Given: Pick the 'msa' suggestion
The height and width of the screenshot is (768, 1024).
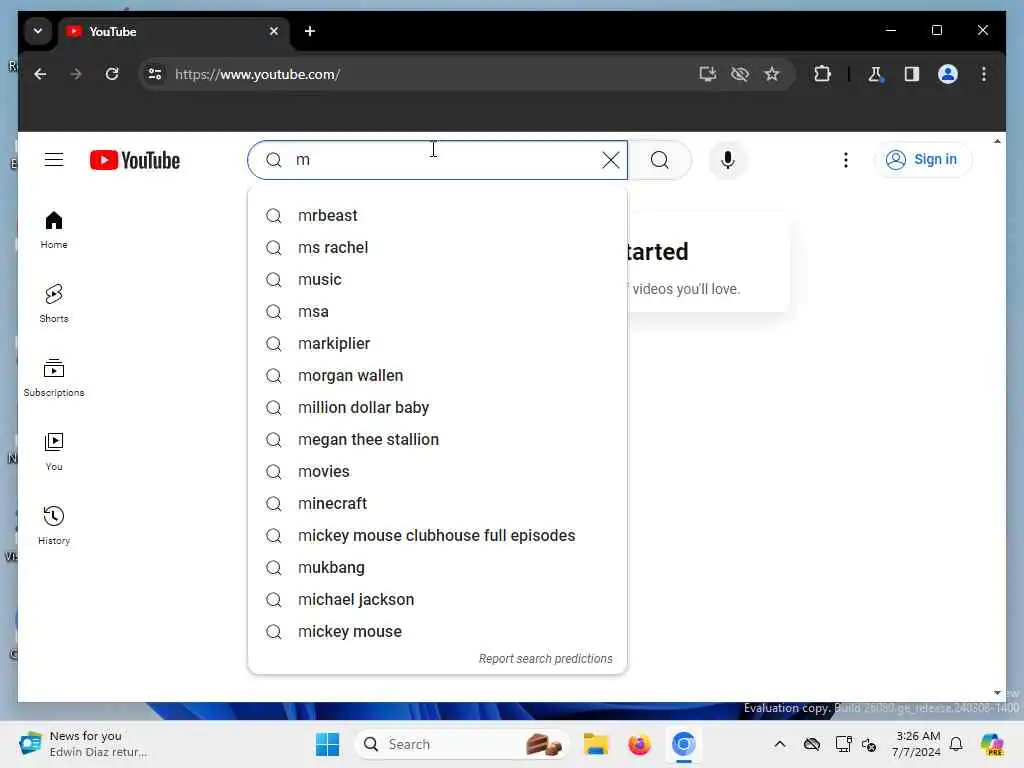Looking at the screenshot, I should click(438, 312).
